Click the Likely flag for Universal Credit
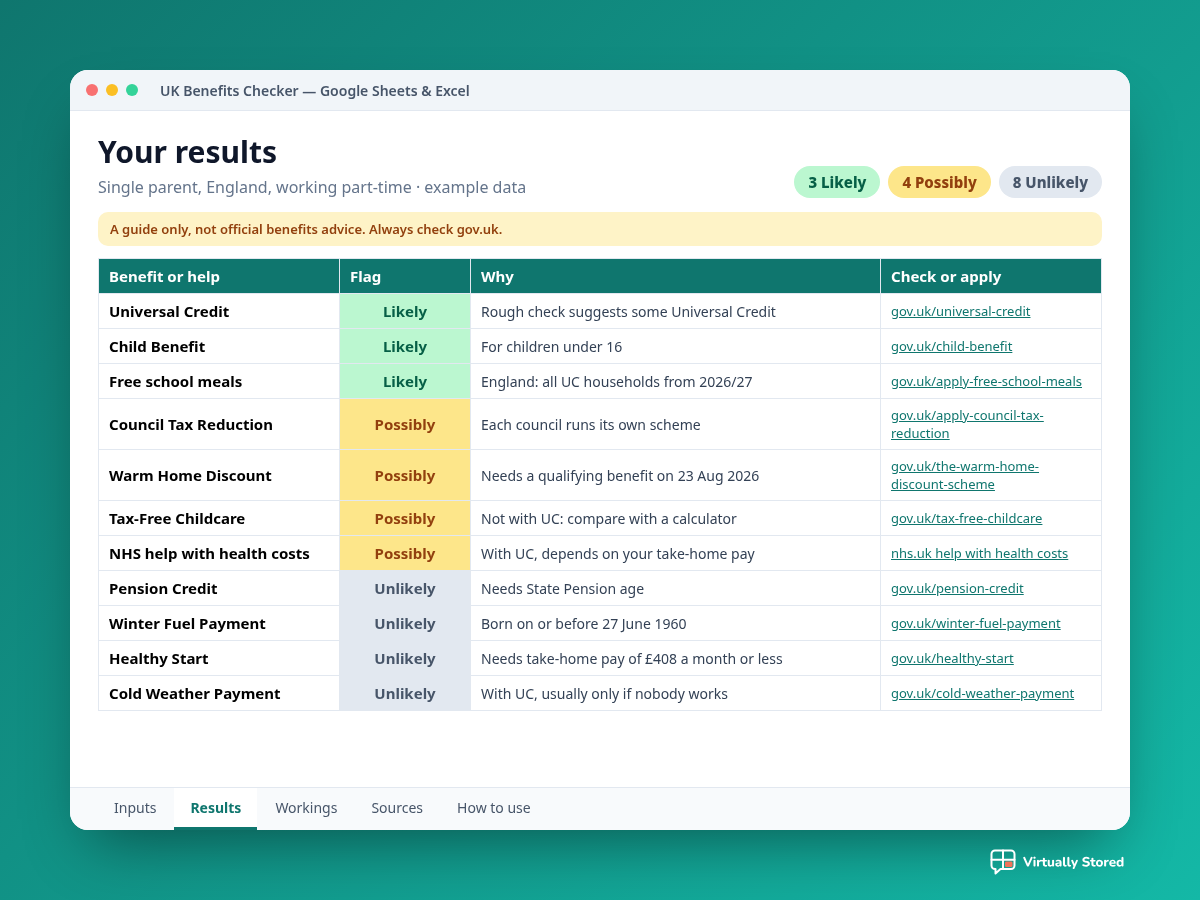The width and height of the screenshot is (1200, 900). (405, 311)
